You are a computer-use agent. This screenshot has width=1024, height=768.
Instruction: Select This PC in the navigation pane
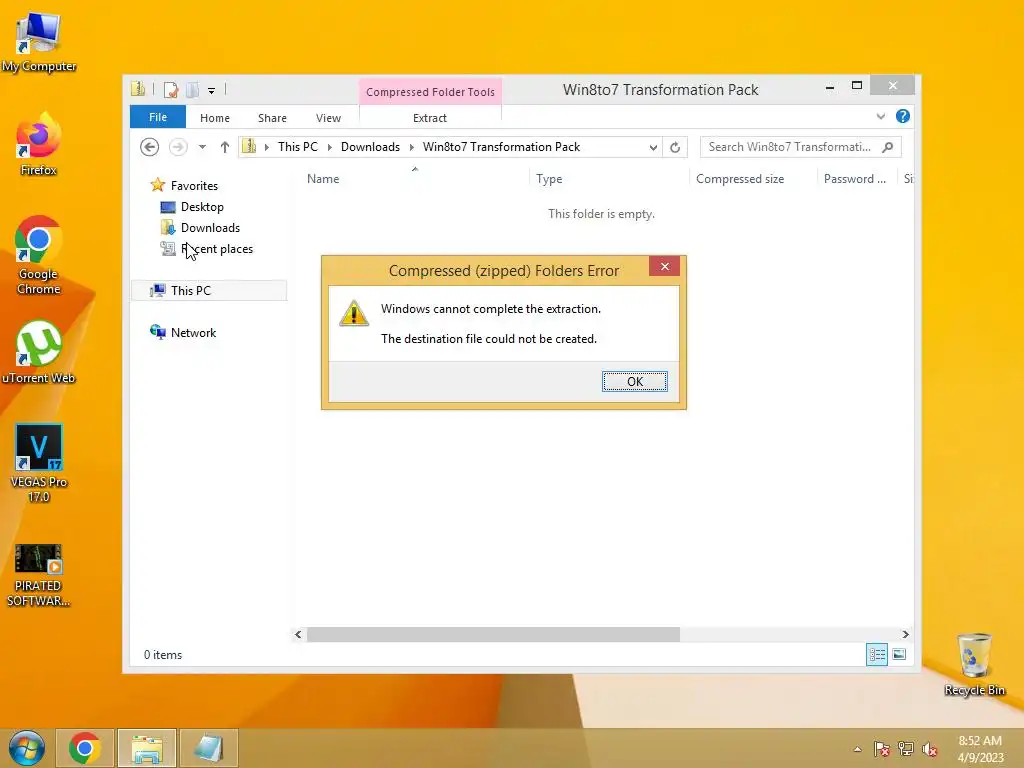tap(209, 291)
